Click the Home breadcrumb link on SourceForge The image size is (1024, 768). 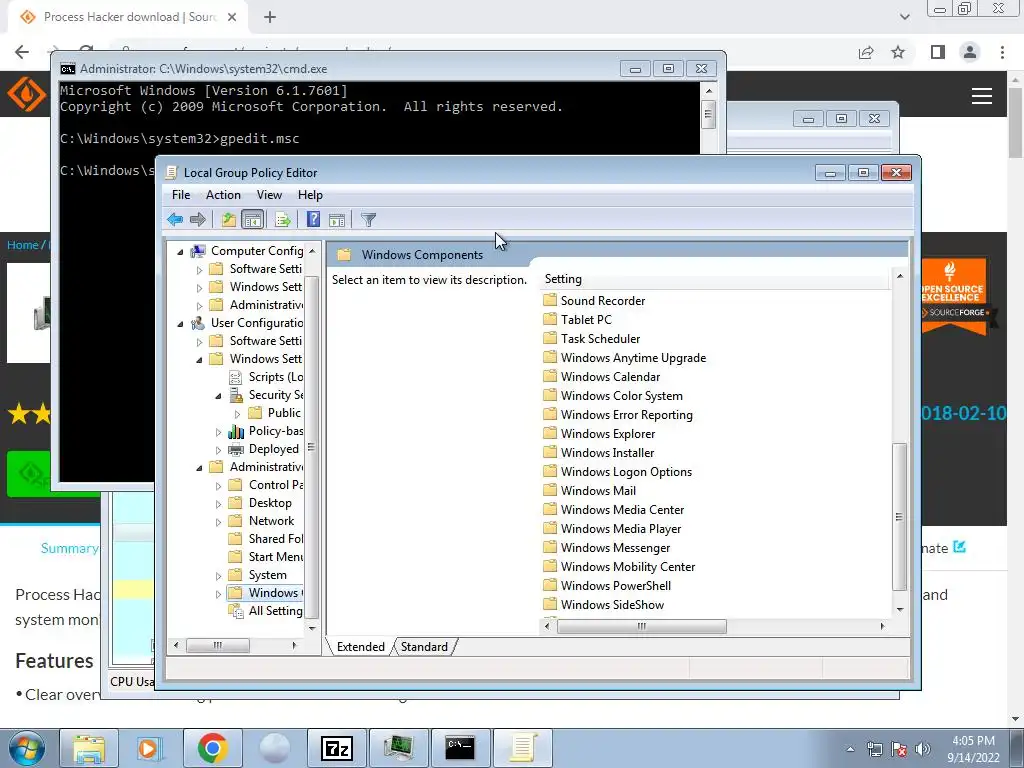click(x=23, y=245)
